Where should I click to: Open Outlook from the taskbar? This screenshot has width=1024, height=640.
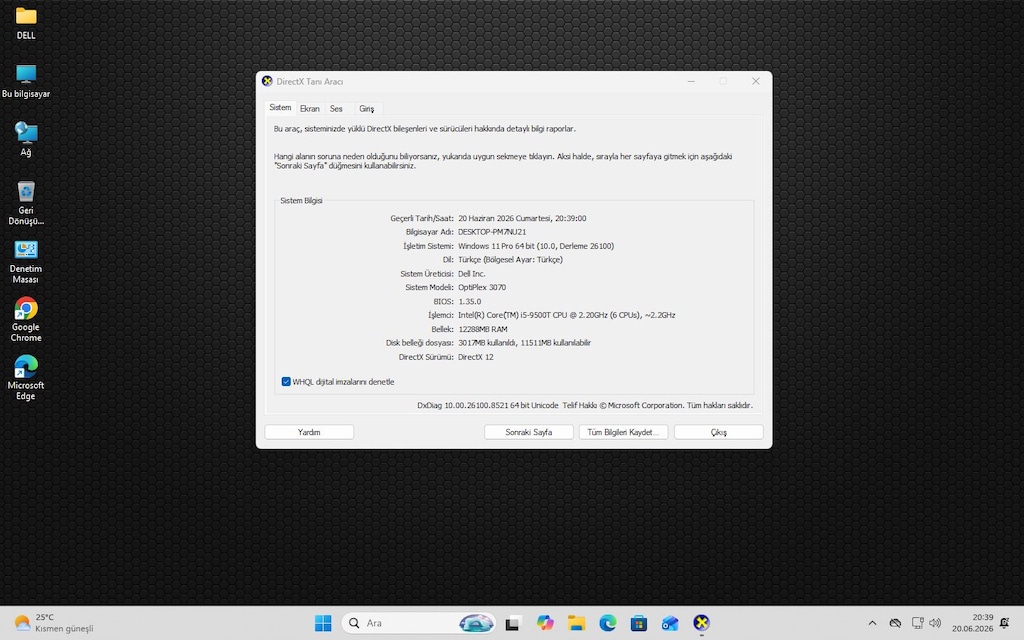(x=670, y=623)
